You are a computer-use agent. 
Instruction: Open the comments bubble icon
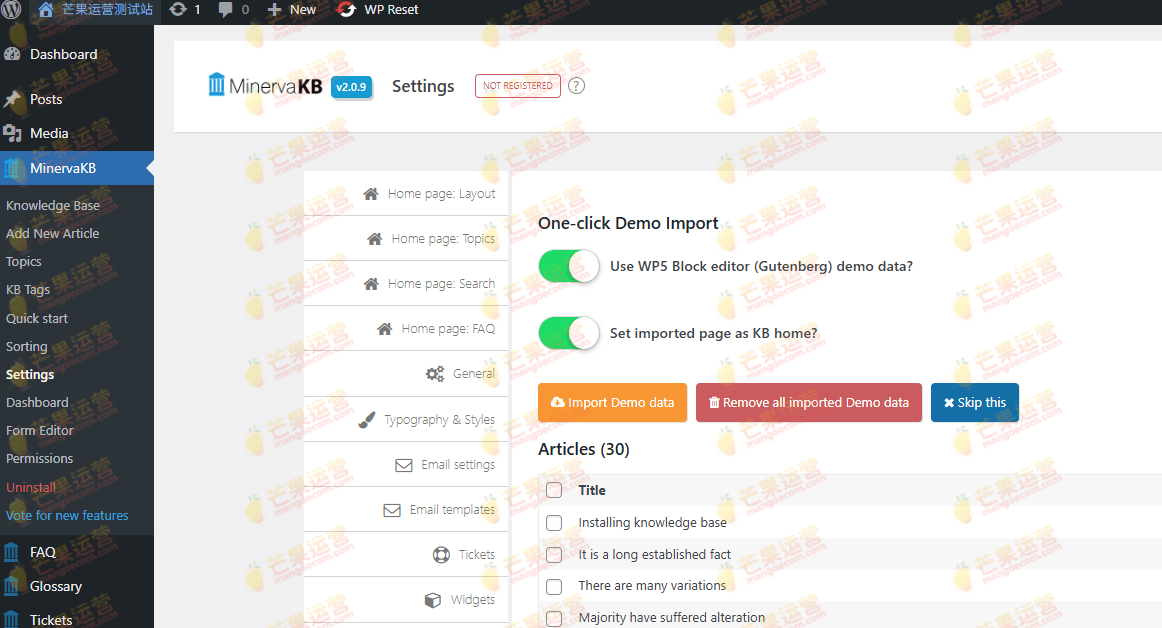click(x=225, y=10)
